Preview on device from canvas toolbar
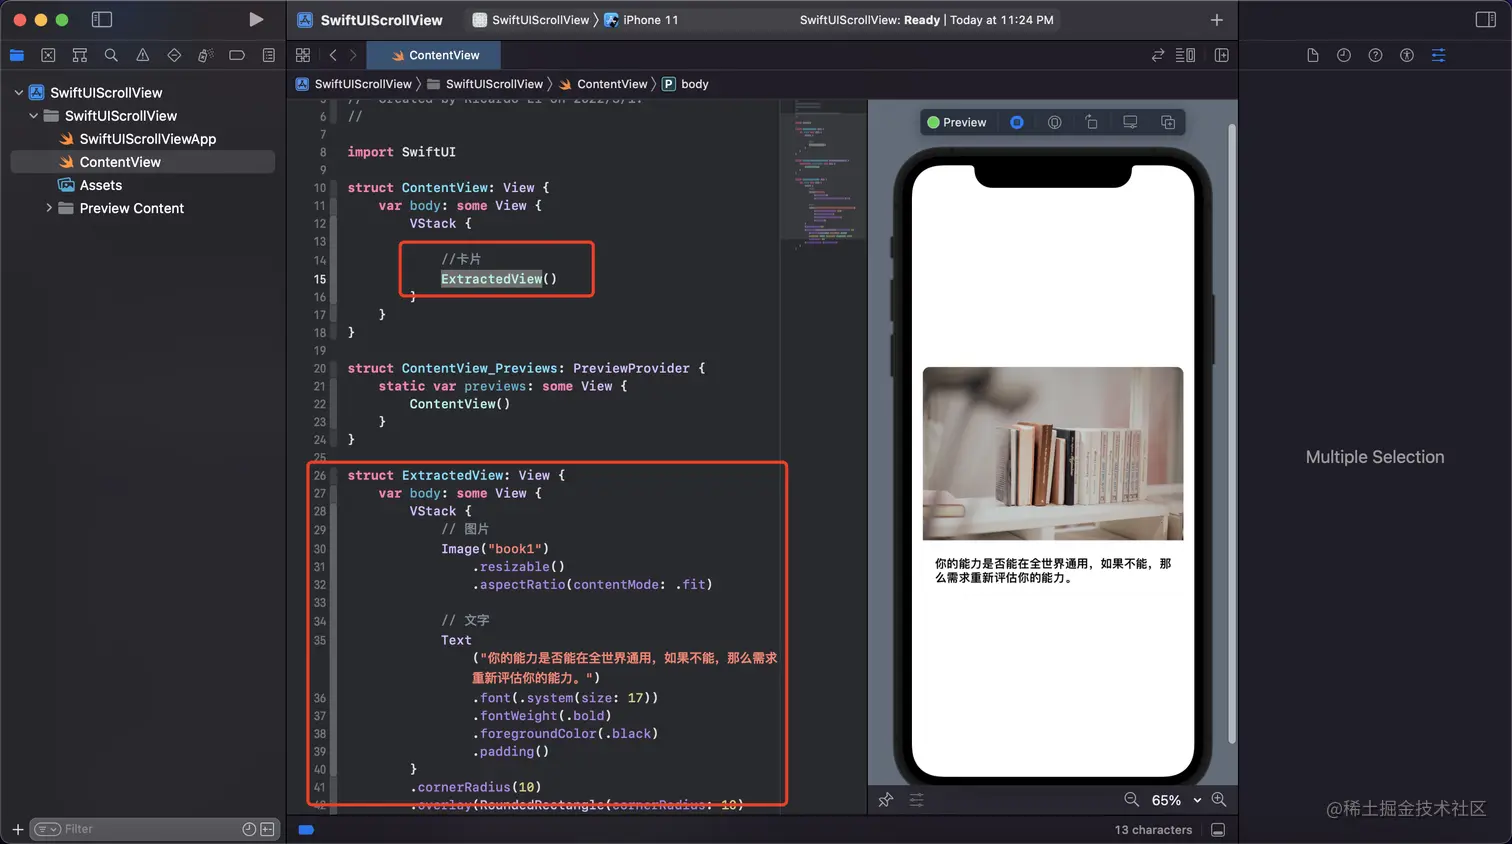This screenshot has width=1512, height=844. click(1130, 122)
